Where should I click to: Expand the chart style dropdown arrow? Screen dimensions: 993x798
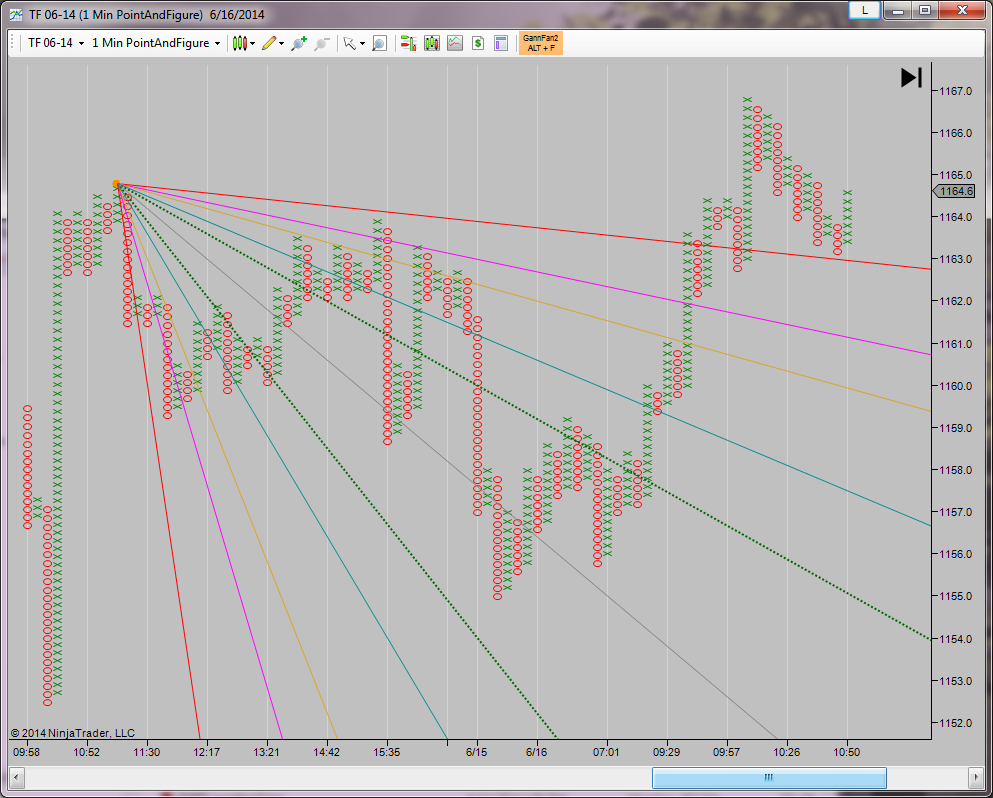pyautogui.click(x=253, y=44)
